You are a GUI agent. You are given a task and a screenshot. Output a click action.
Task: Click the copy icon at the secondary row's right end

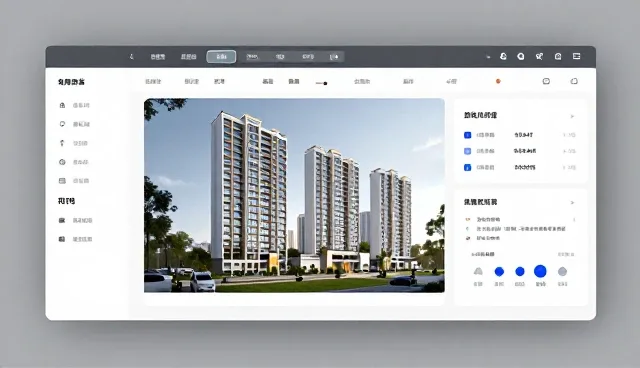574,81
